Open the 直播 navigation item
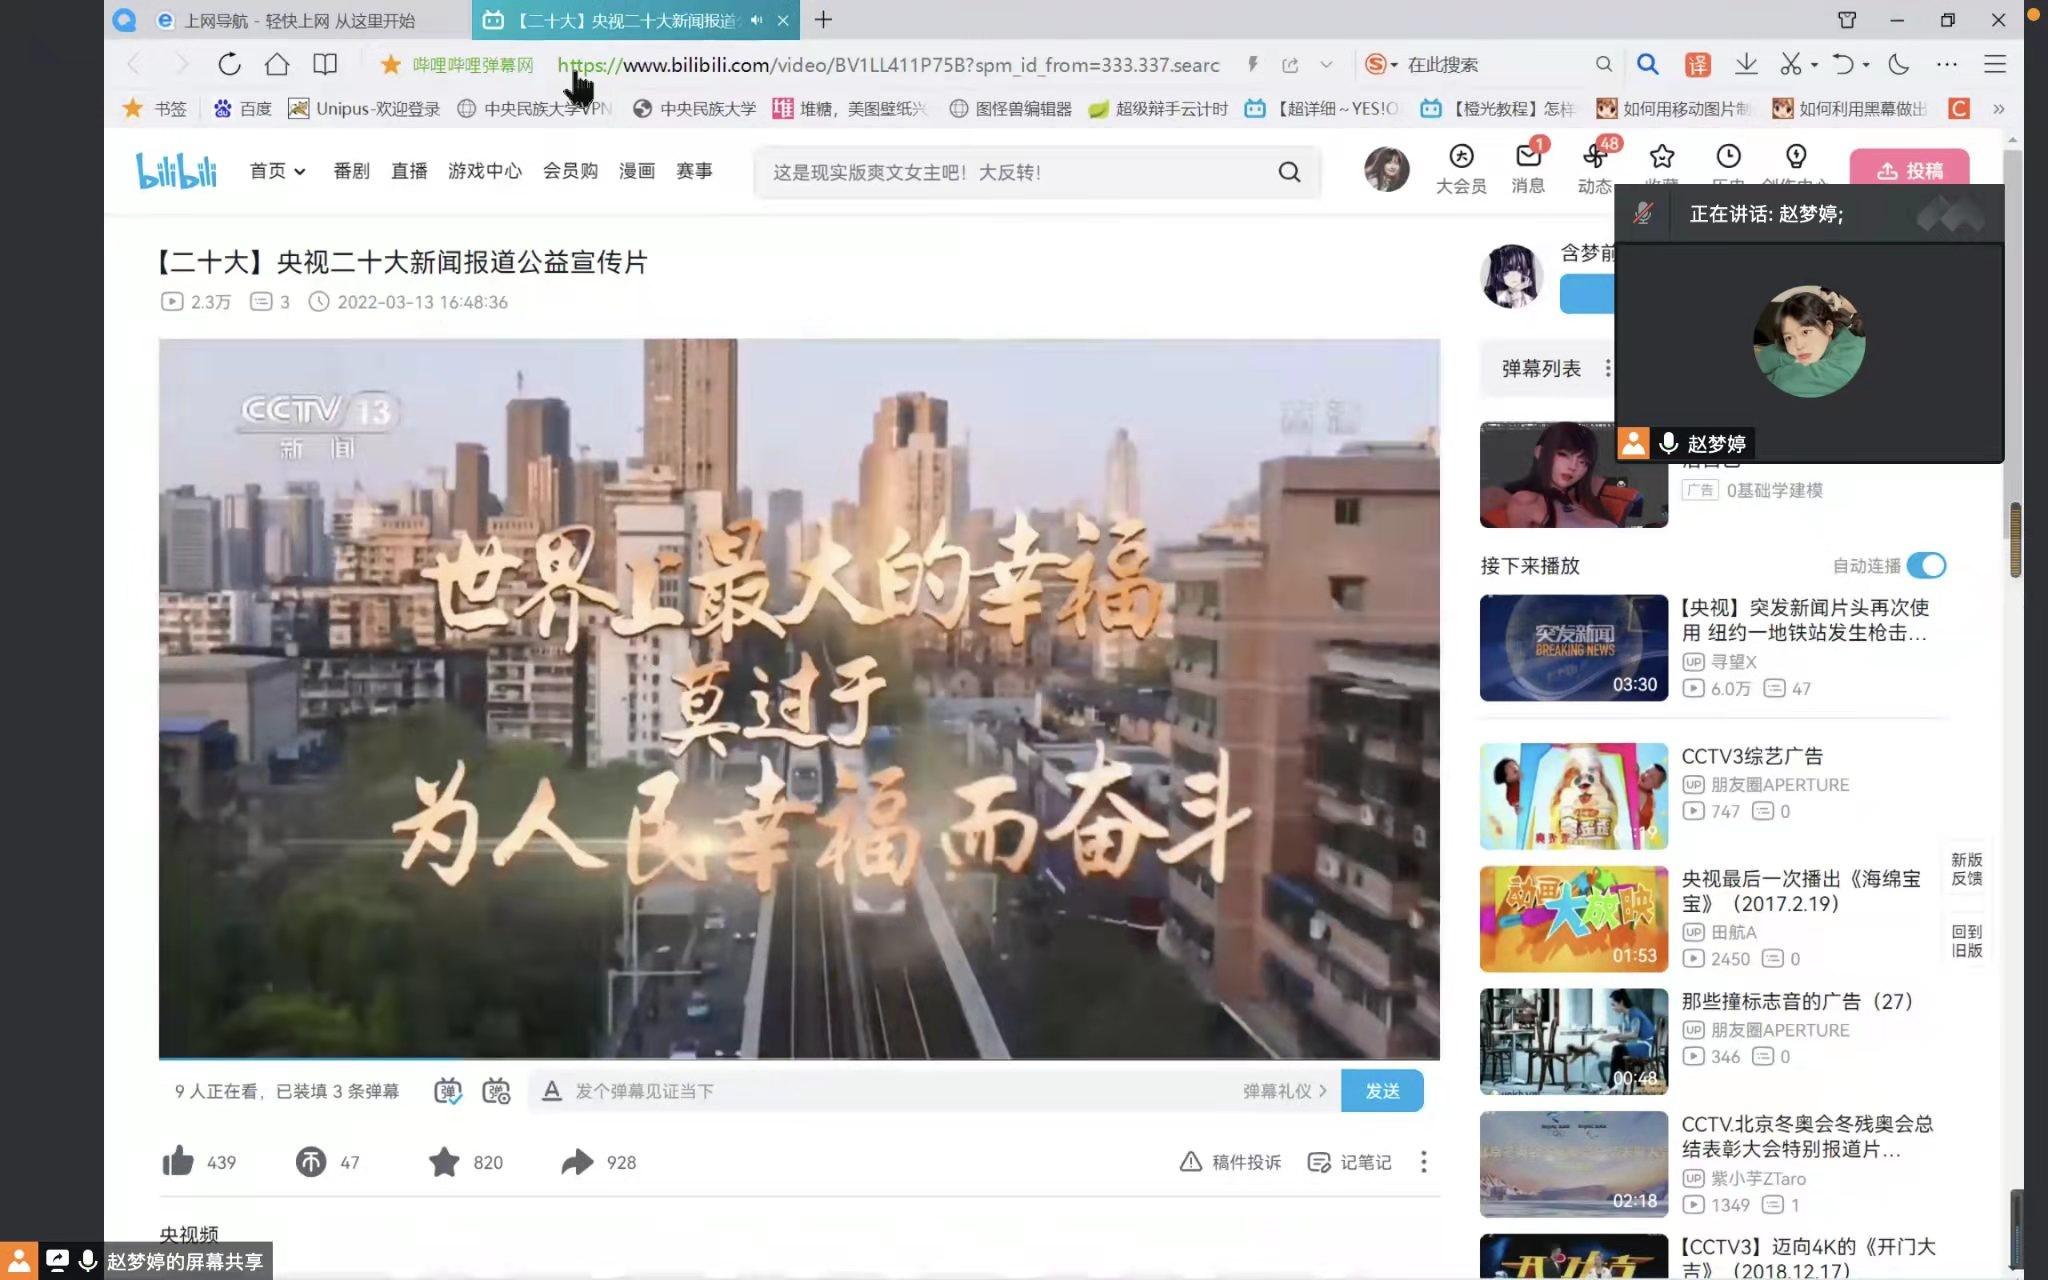This screenshot has width=2048, height=1280. coord(409,171)
